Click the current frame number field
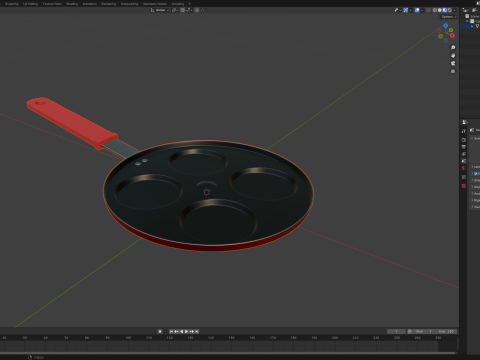 pos(396,331)
